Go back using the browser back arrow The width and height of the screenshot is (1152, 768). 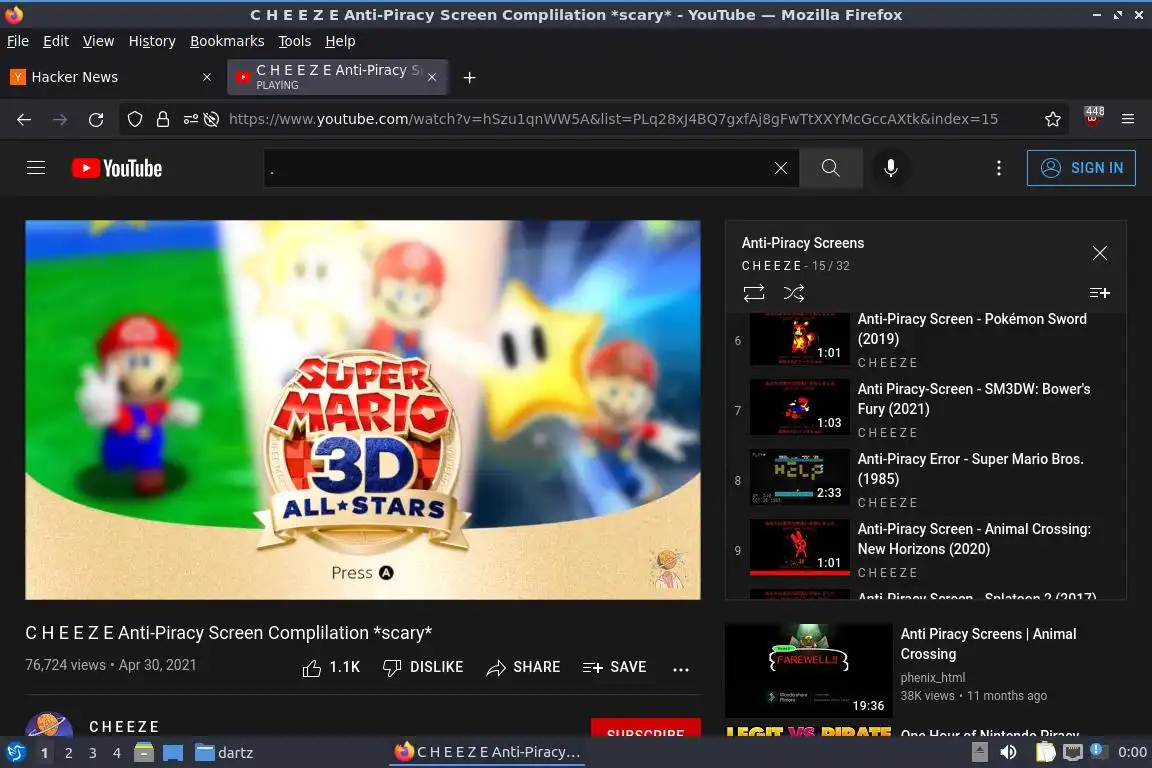24,119
